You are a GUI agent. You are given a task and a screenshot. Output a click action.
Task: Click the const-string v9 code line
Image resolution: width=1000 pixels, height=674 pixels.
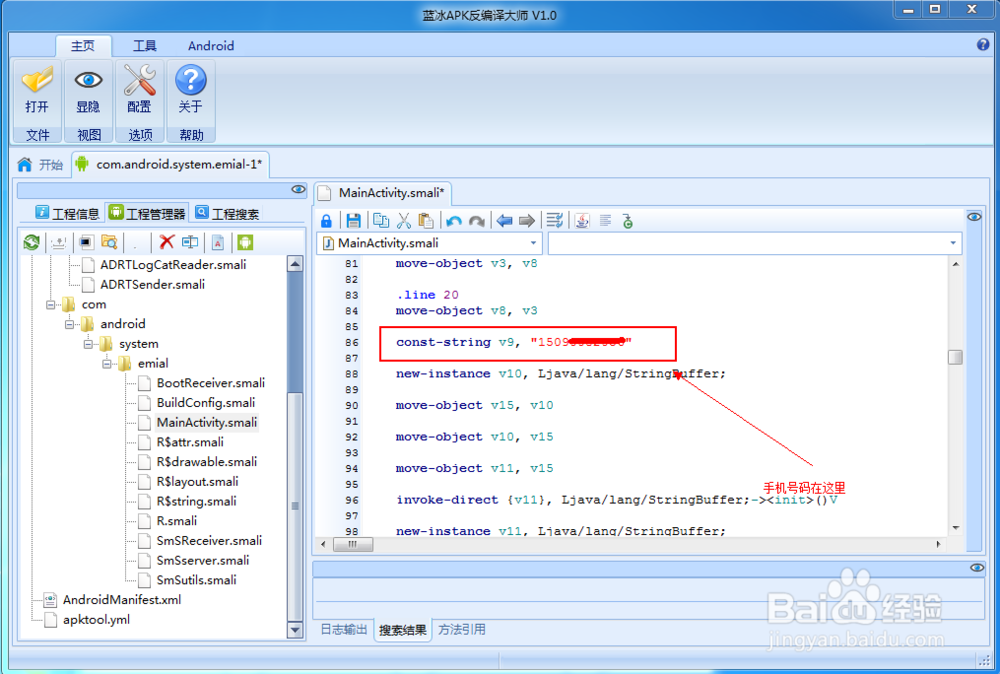pos(513,342)
